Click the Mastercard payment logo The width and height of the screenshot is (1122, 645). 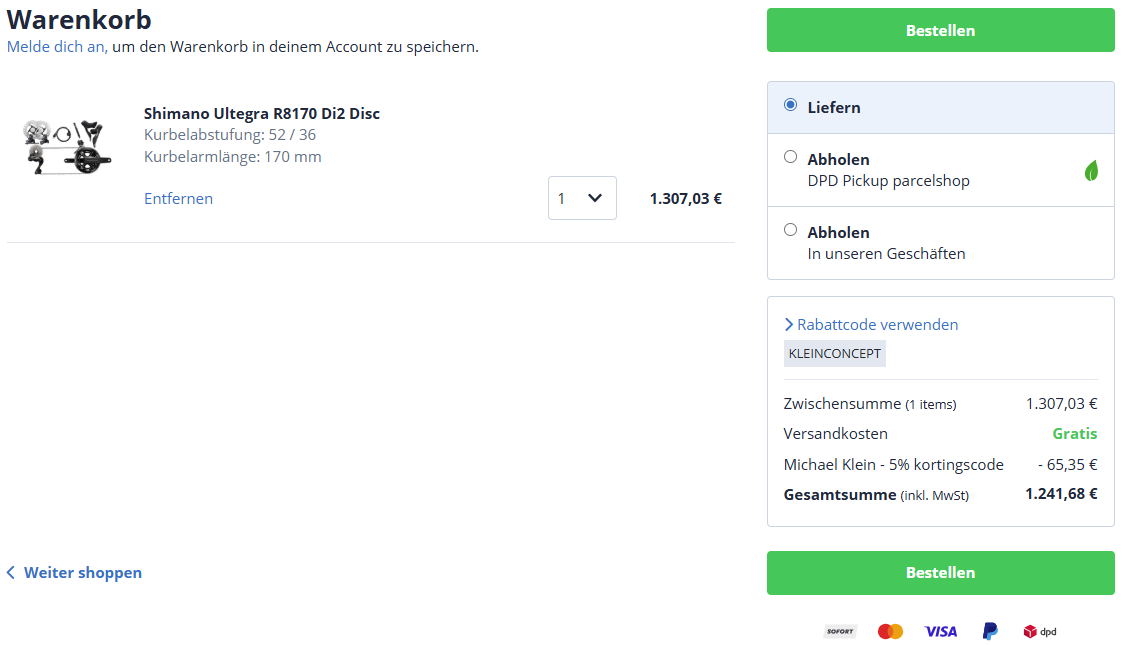coord(890,631)
